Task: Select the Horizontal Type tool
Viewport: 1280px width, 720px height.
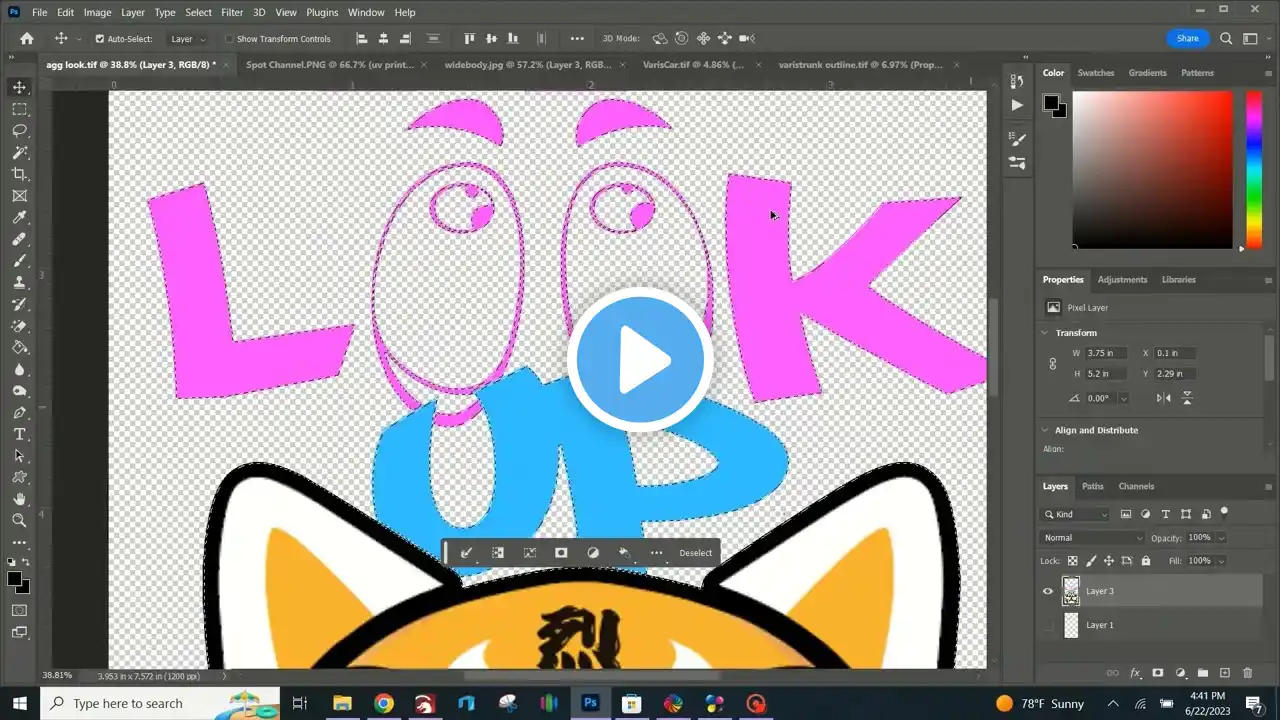Action: click(19, 434)
